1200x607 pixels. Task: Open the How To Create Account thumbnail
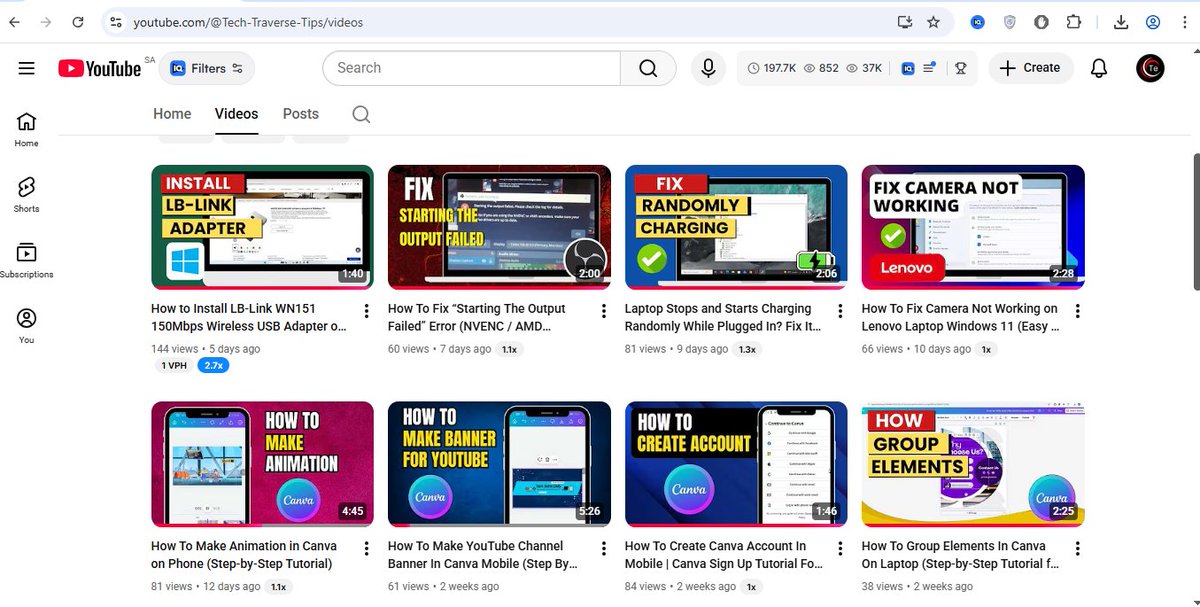736,464
